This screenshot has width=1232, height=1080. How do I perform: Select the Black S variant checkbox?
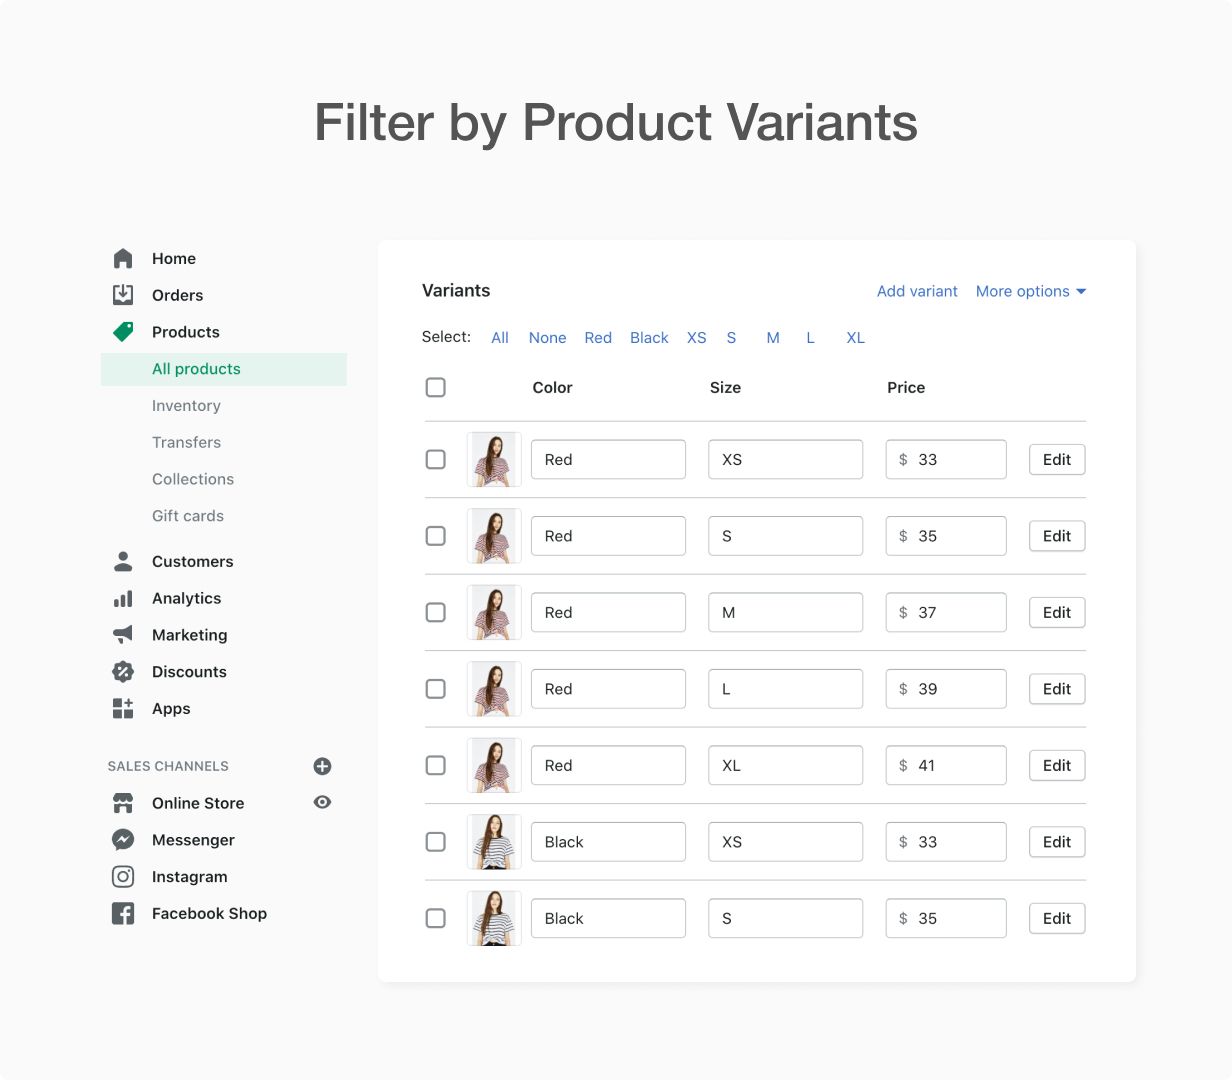coord(436,919)
